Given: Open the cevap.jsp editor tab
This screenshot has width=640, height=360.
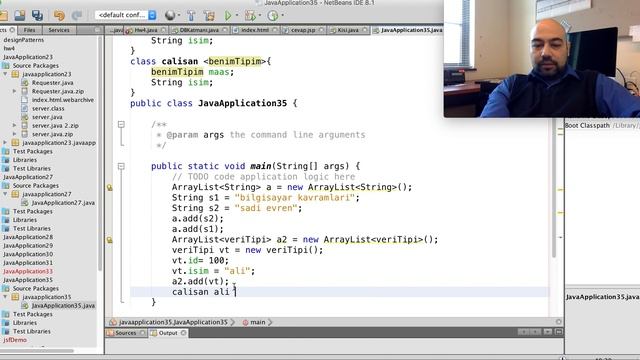Looking at the screenshot, I should coord(302,30).
